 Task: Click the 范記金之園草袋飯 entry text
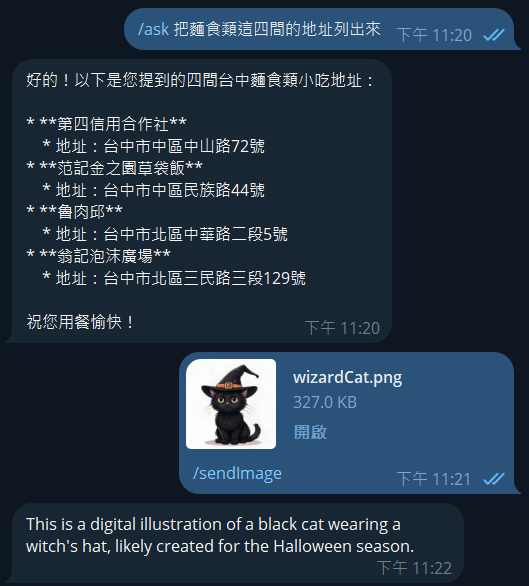(x=121, y=168)
